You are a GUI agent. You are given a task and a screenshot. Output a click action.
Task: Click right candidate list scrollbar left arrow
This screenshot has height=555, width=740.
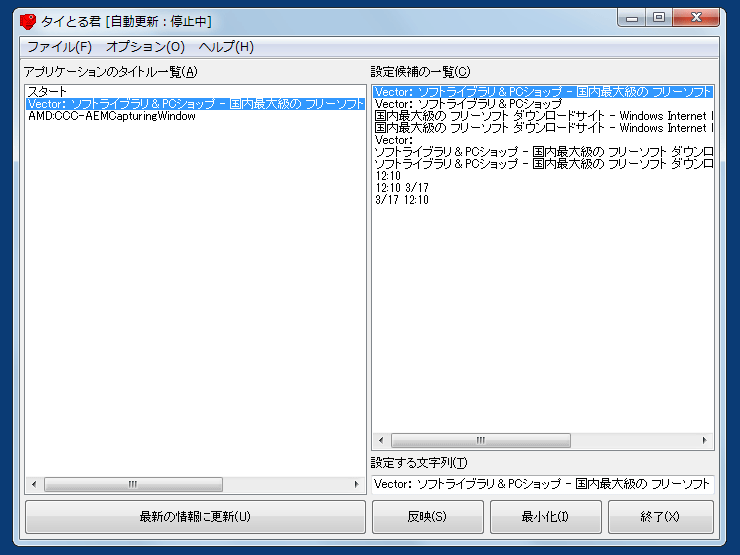[381, 440]
